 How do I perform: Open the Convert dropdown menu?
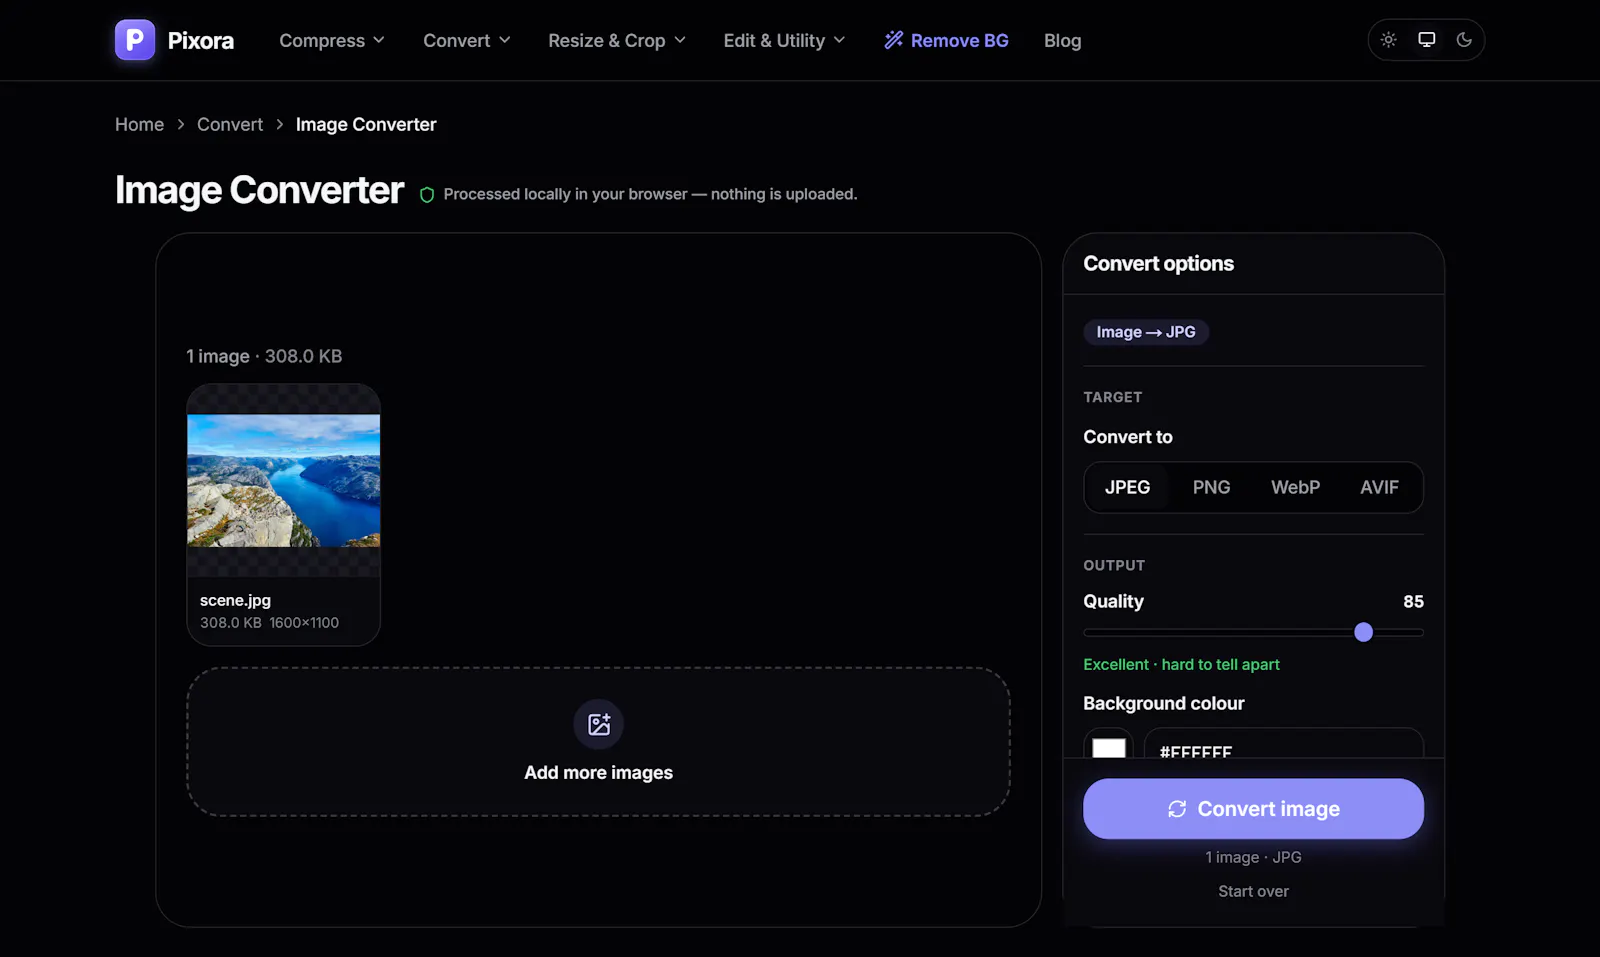coord(467,40)
